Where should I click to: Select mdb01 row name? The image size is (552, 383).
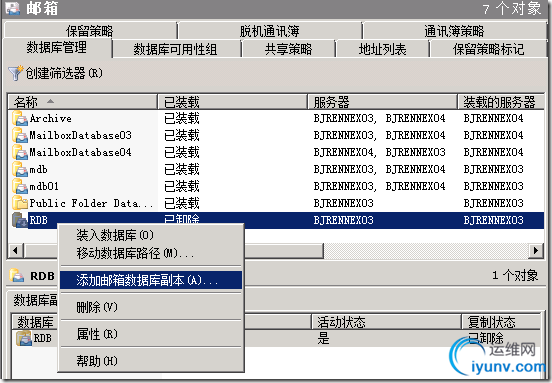tap(44, 186)
